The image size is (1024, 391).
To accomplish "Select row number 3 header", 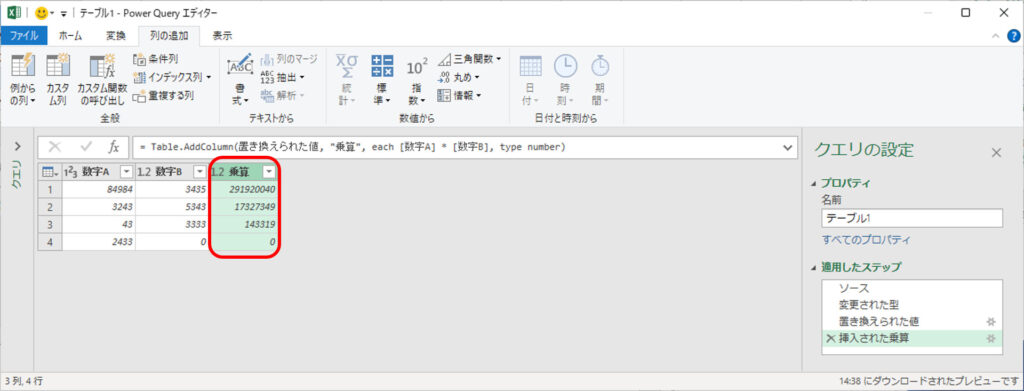I will [50, 224].
